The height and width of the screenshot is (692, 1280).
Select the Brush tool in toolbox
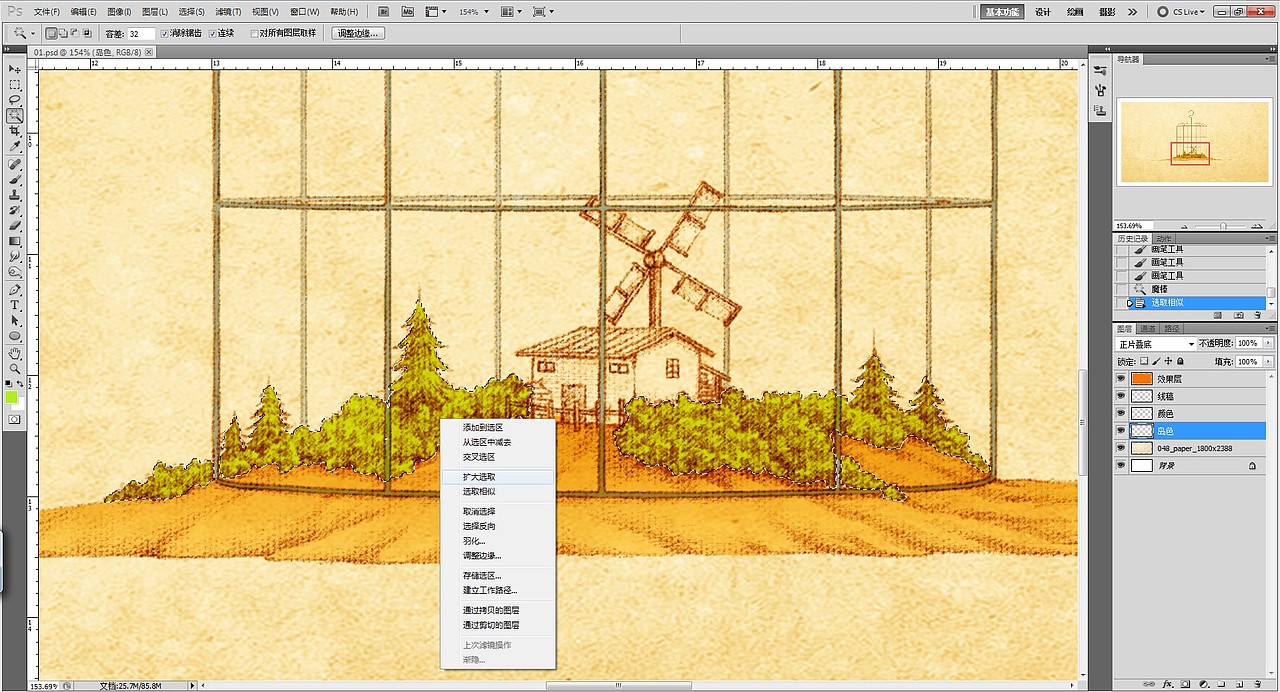coord(15,180)
